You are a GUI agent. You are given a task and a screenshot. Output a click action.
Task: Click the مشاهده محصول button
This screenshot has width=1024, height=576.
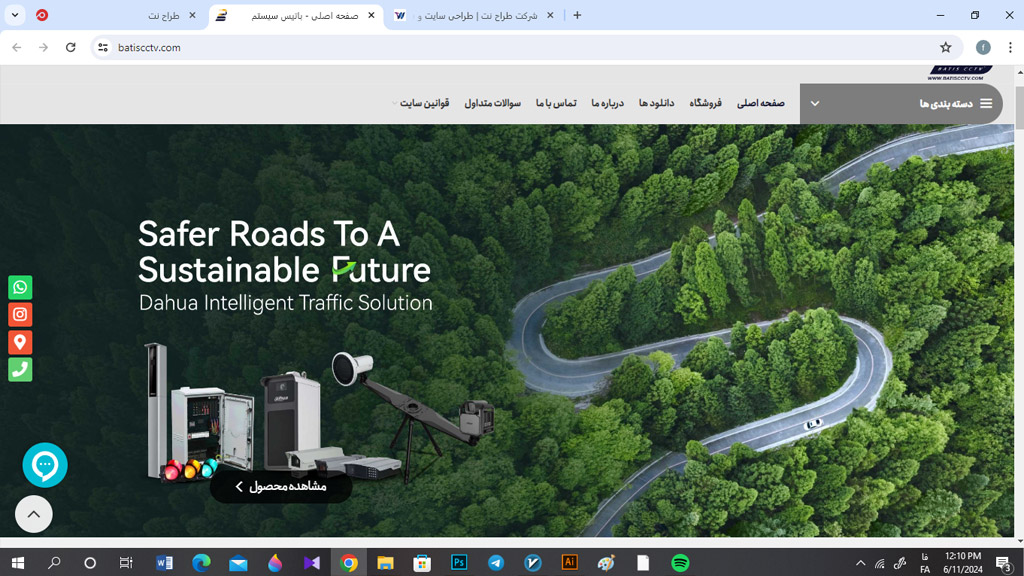point(281,487)
